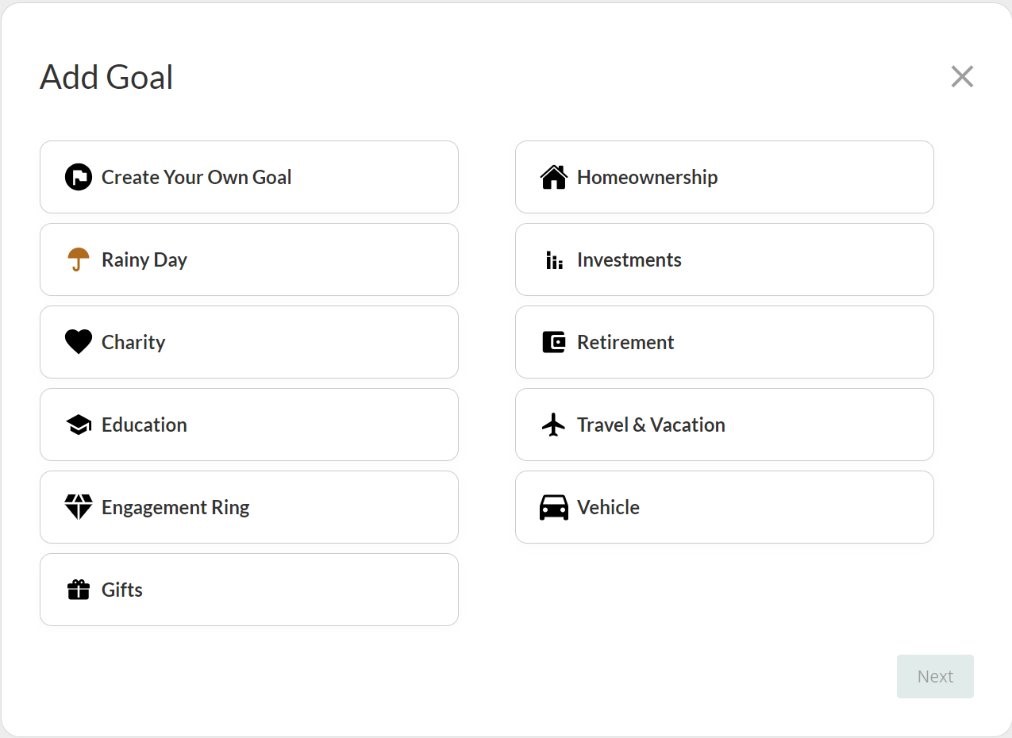Close the Add Goal dialog

[x=962, y=77]
